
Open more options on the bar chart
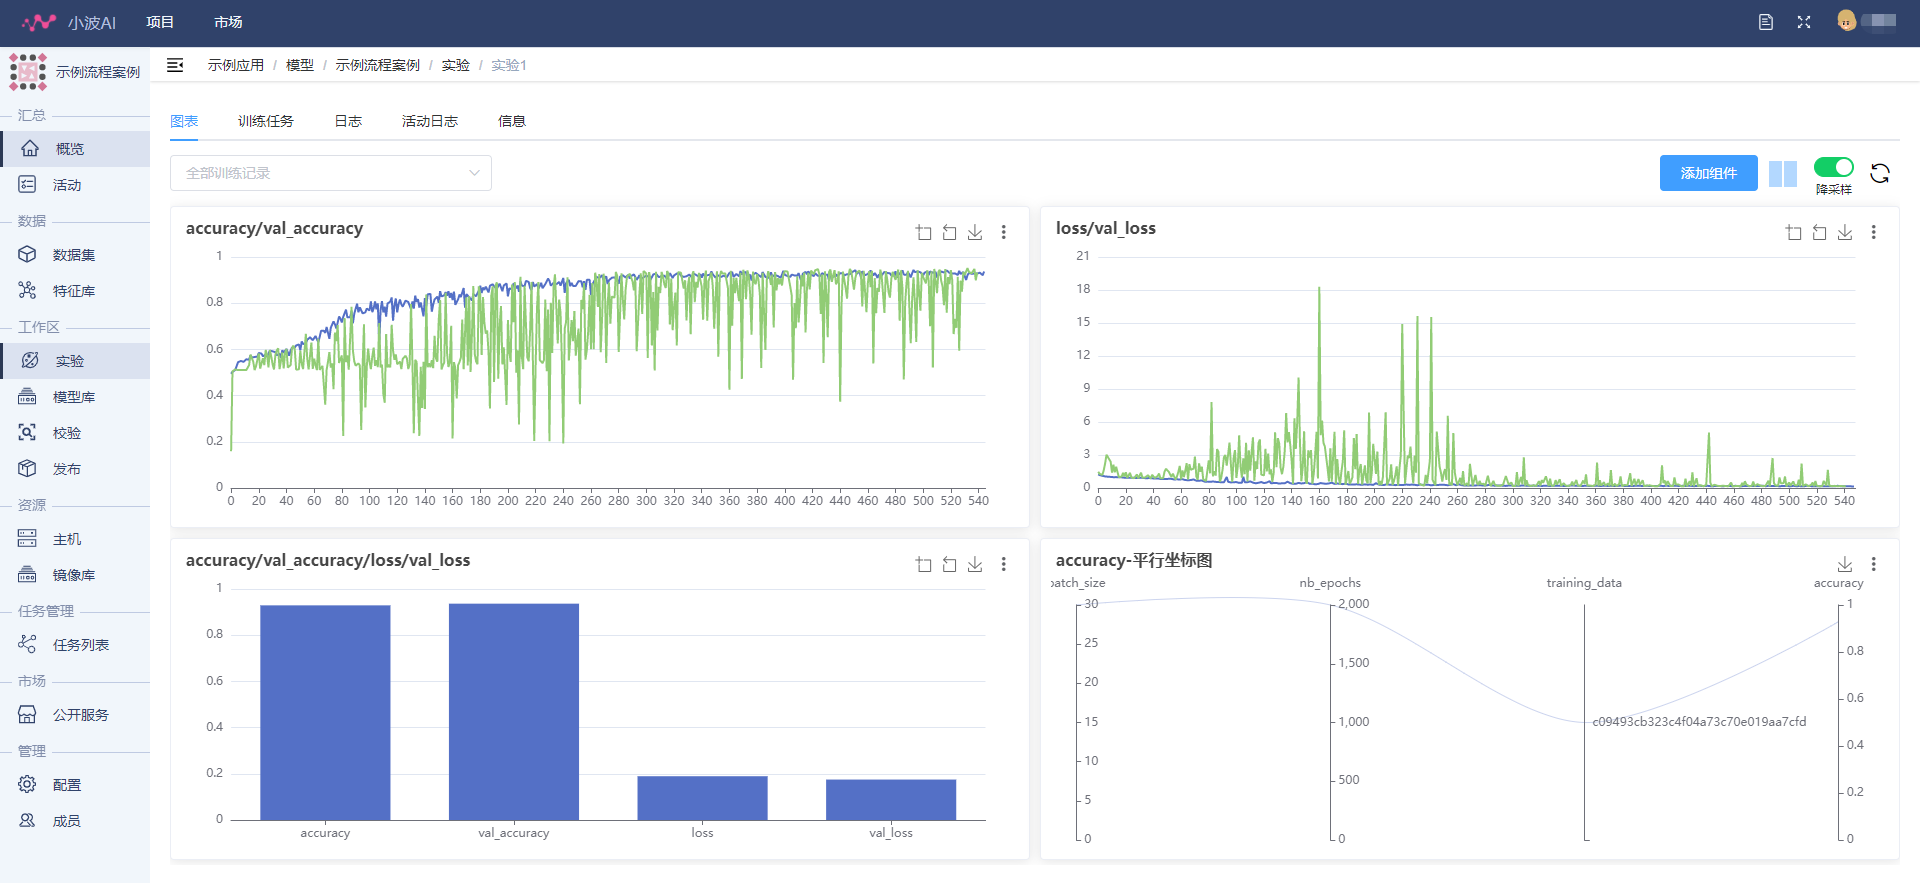click(1003, 564)
